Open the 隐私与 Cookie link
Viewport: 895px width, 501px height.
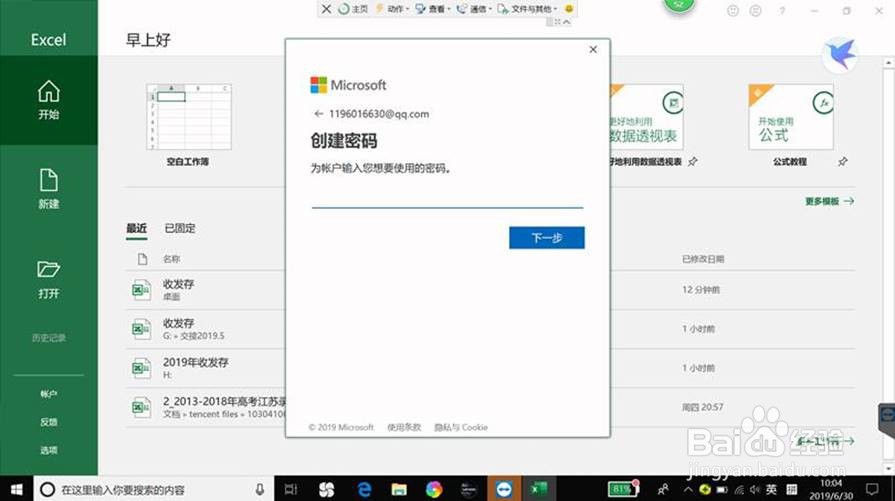461,427
